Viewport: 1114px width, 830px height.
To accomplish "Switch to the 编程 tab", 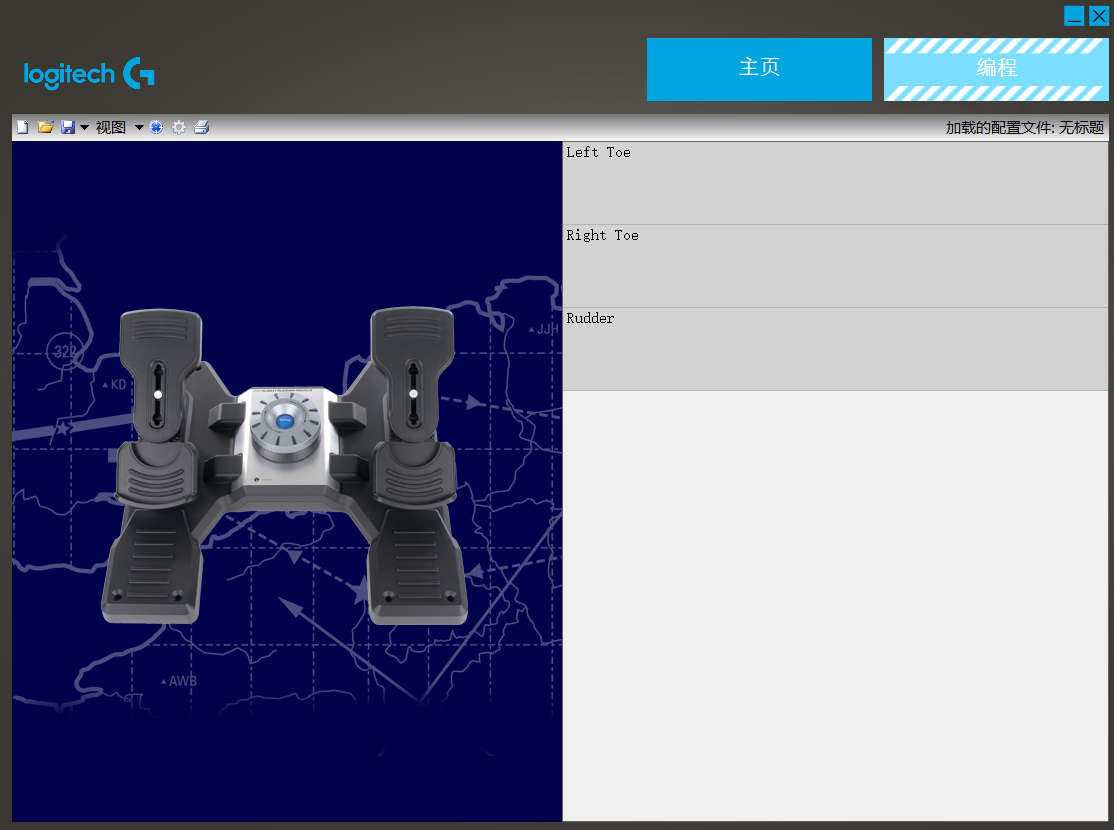I will coord(995,69).
